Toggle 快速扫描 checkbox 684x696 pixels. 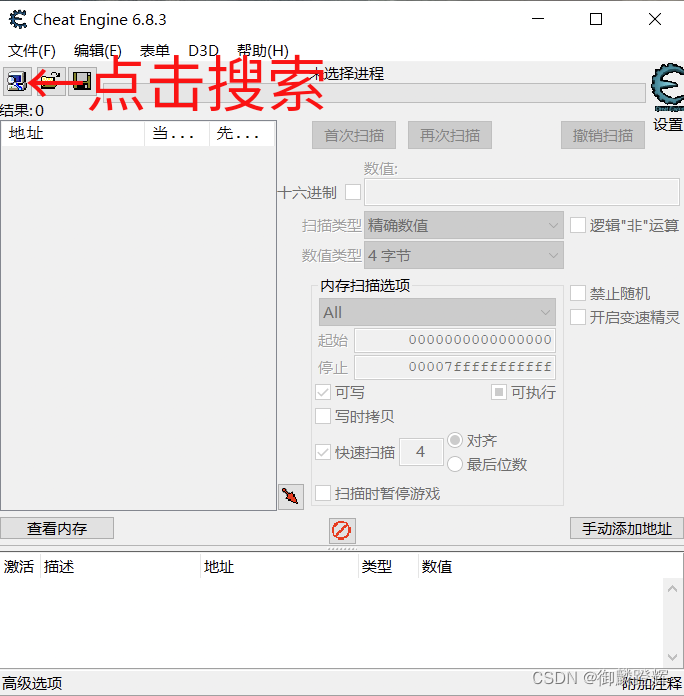point(323,452)
